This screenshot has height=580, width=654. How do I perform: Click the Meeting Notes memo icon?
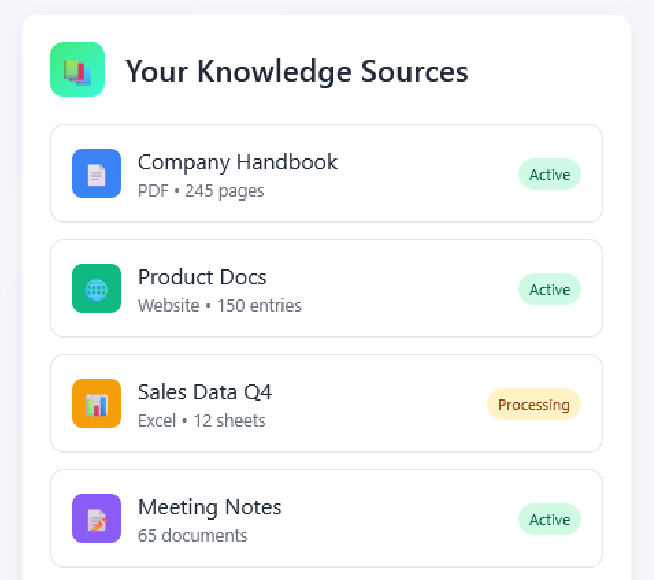[x=96, y=519]
